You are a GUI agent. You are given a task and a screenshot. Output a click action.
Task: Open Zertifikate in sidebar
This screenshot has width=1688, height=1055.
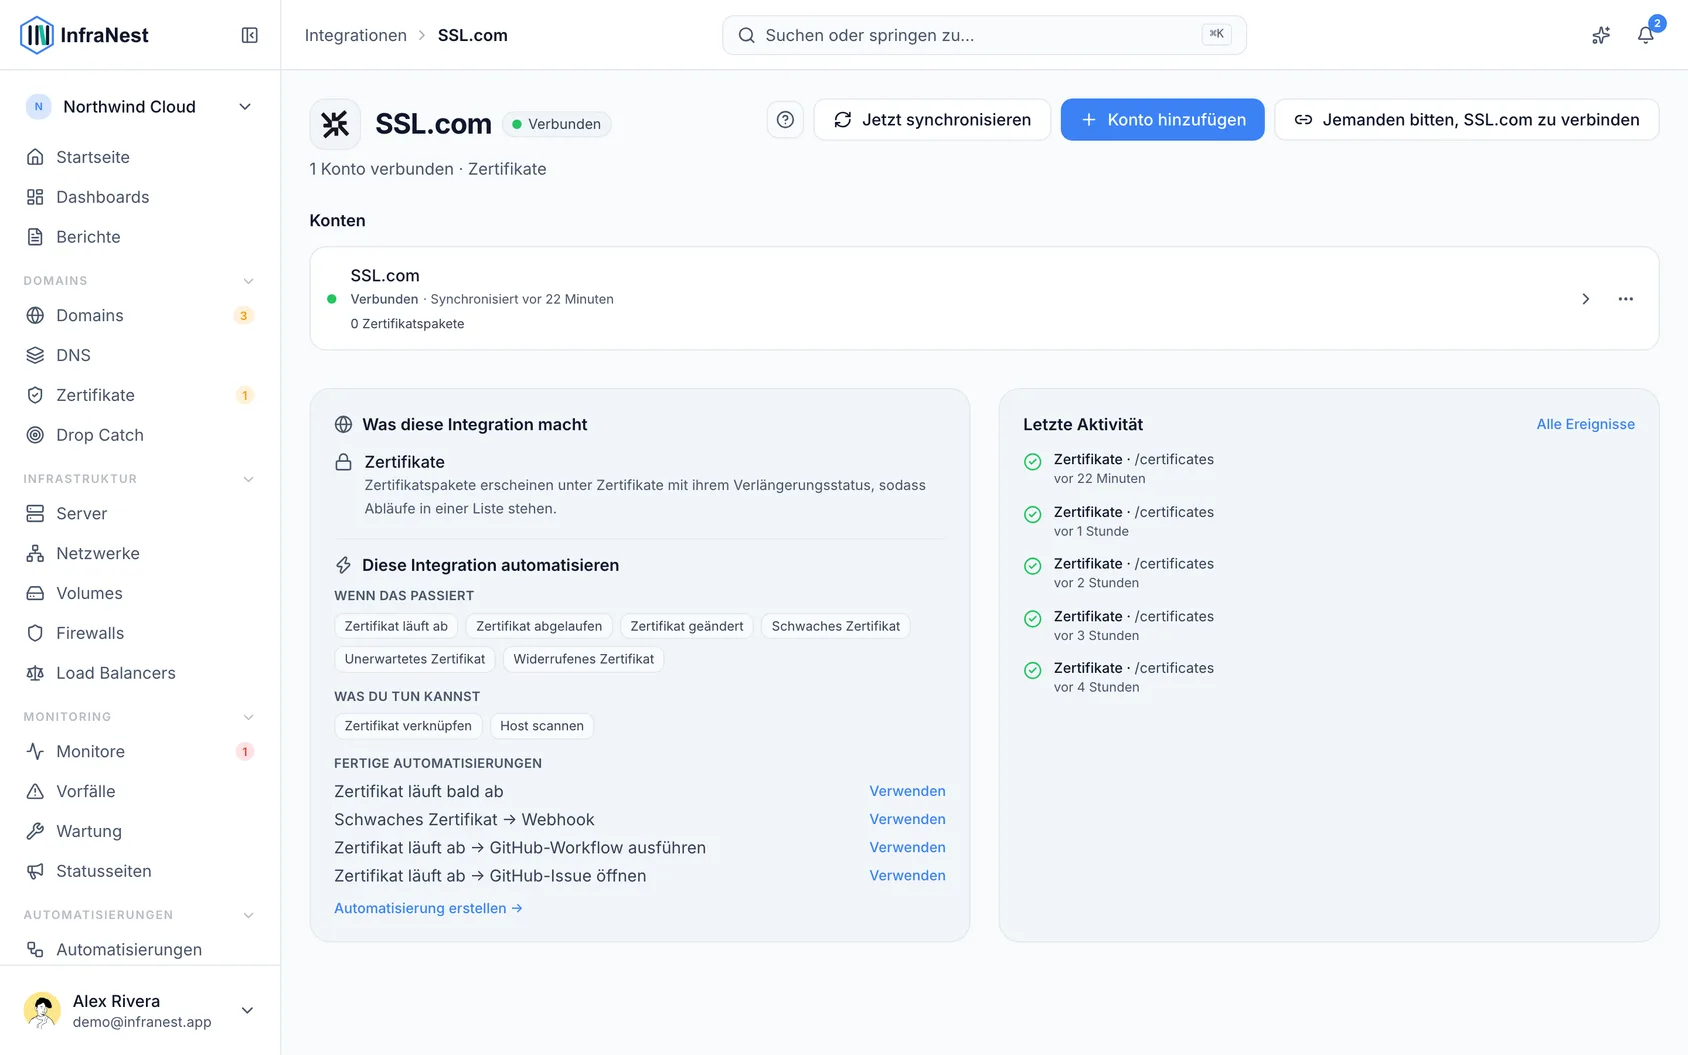click(140, 395)
